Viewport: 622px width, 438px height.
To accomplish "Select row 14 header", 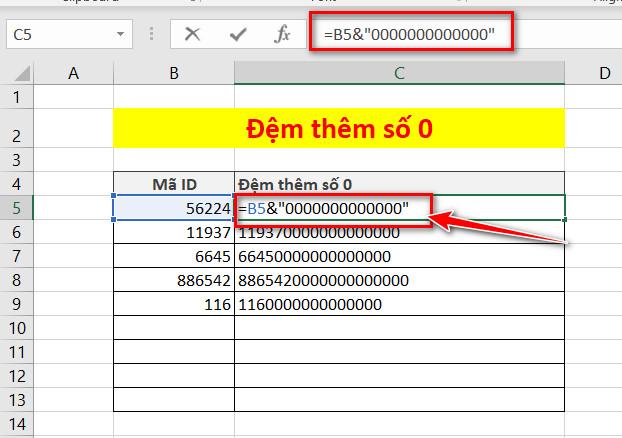I will 17,424.
